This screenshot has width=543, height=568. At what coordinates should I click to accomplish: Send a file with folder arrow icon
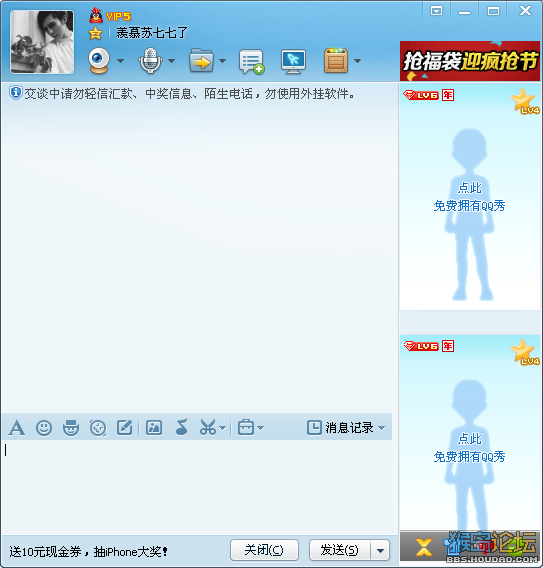pos(201,60)
